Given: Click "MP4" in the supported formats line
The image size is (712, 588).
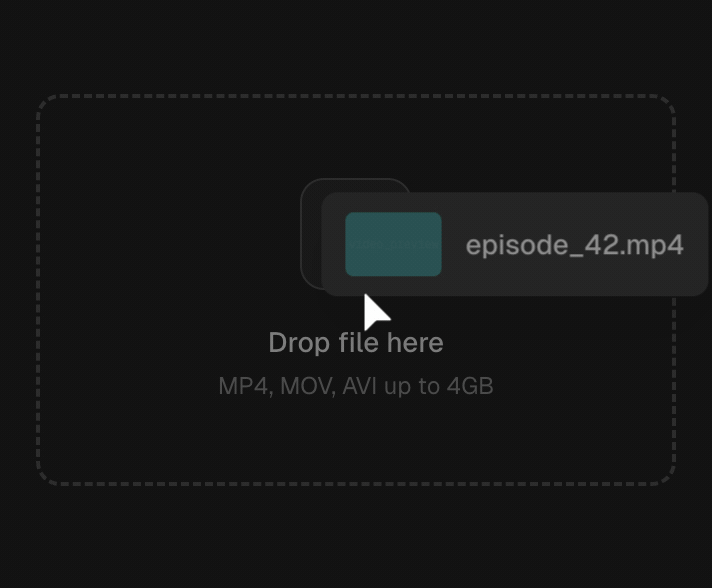Looking at the screenshot, I should pyautogui.click(x=243, y=386).
